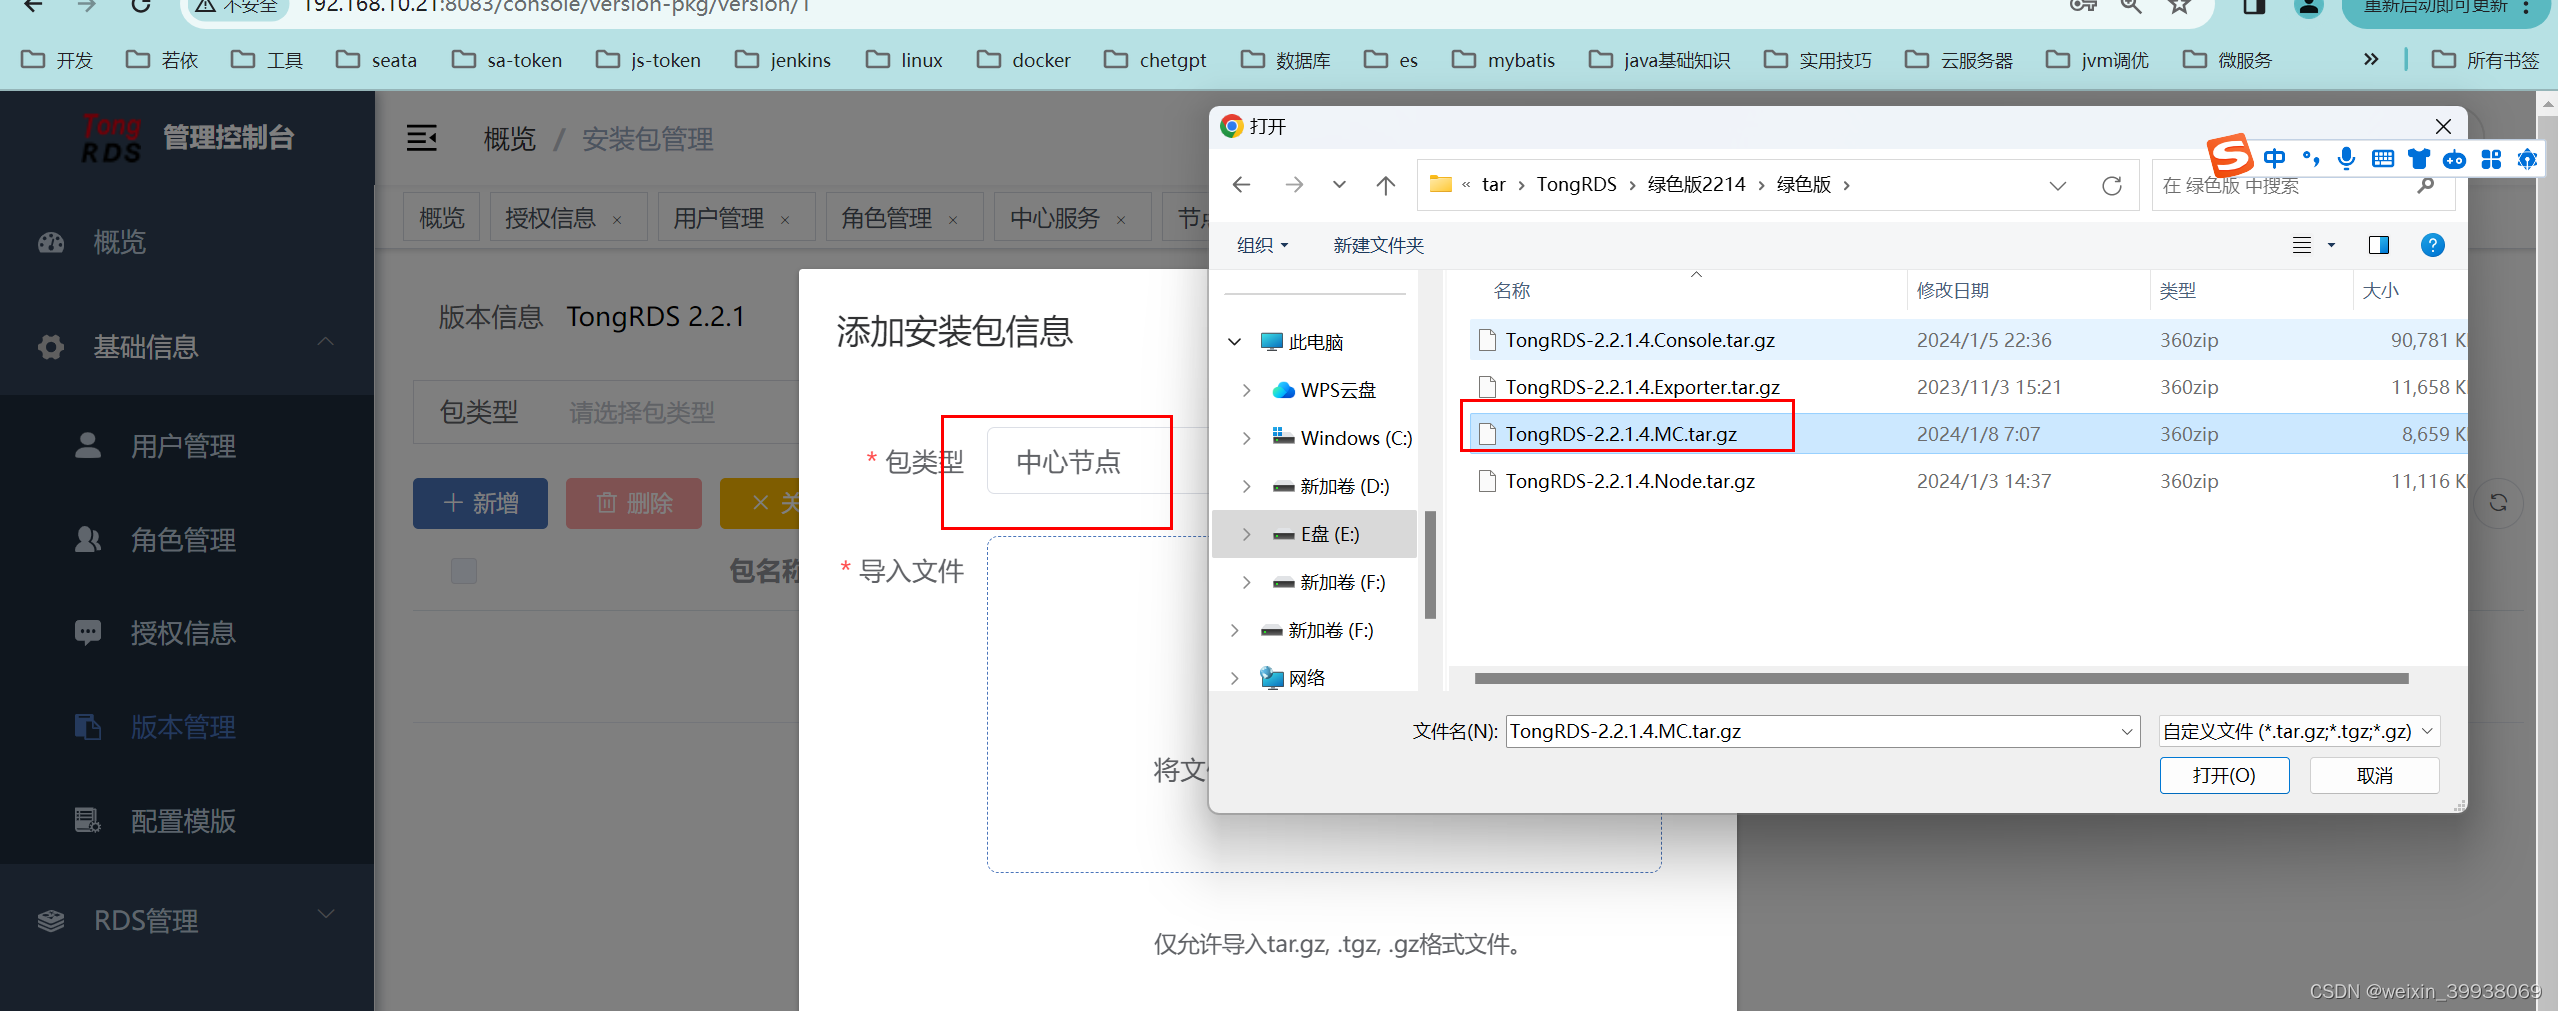Open the recent locations dropdown arrow

[x=1339, y=185]
